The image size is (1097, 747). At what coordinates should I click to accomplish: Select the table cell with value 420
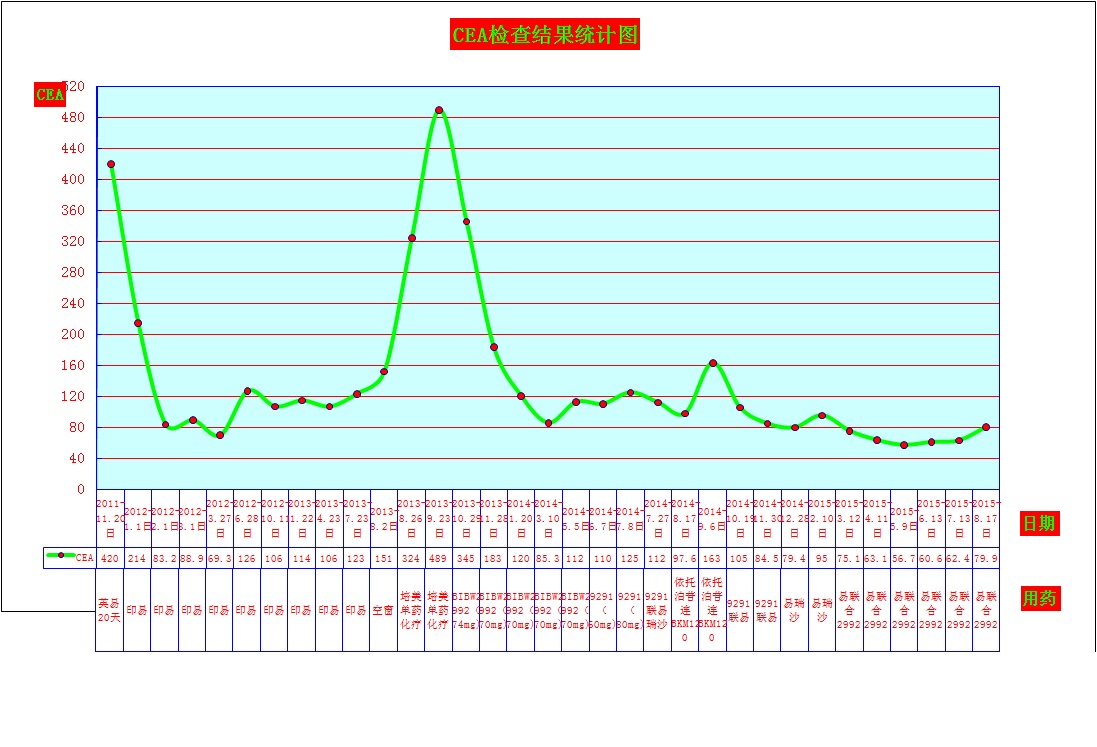pyautogui.click(x=110, y=558)
